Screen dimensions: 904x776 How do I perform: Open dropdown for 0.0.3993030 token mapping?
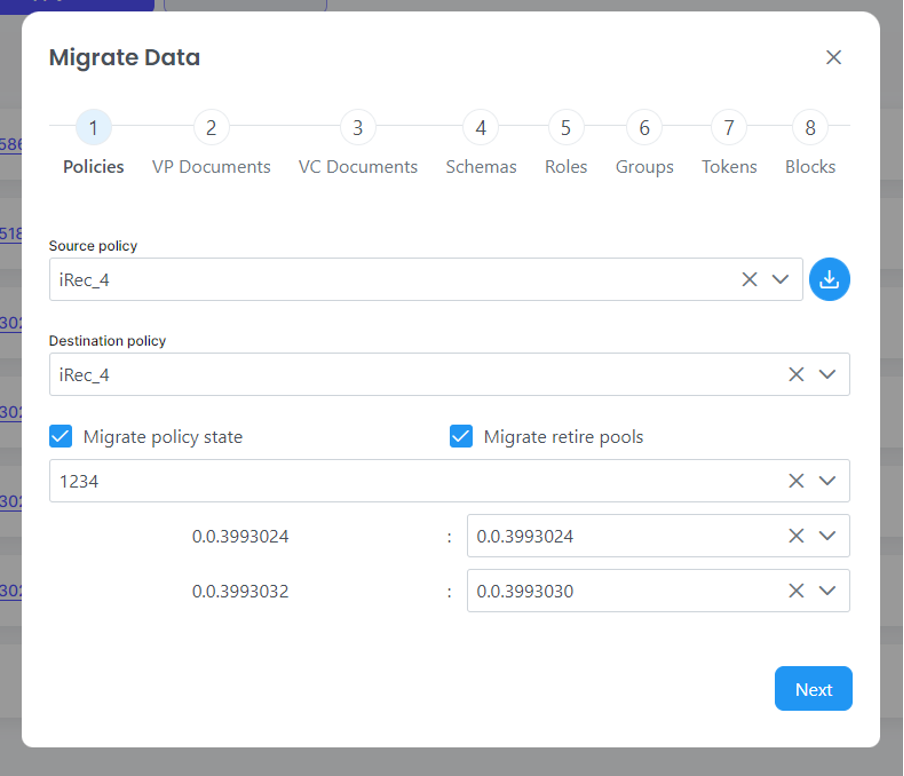pos(827,591)
